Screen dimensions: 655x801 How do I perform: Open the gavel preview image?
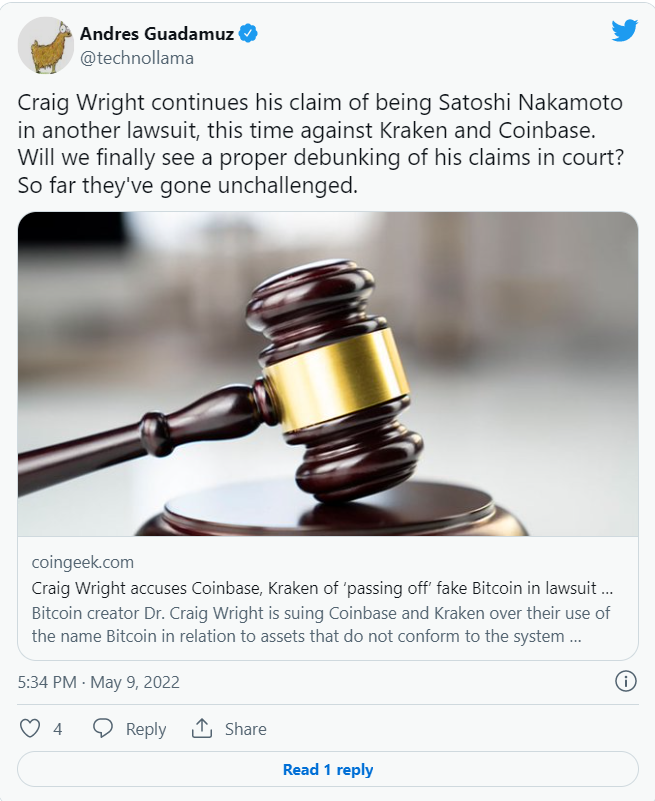pyautogui.click(x=328, y=374)
